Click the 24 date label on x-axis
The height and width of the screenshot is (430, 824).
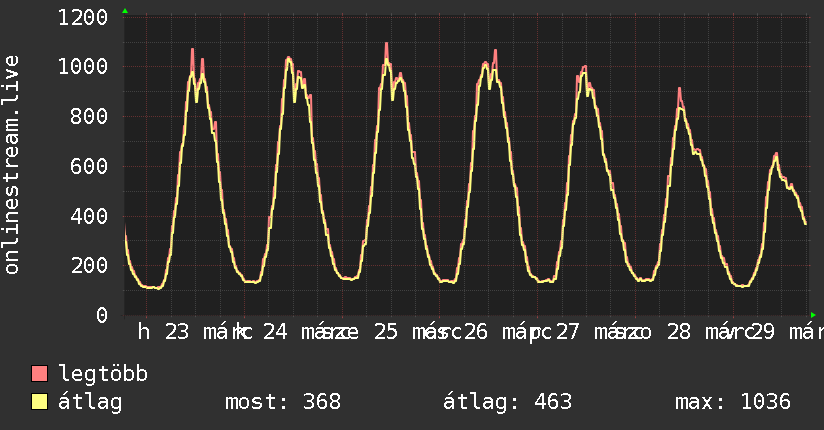[275, 332]
